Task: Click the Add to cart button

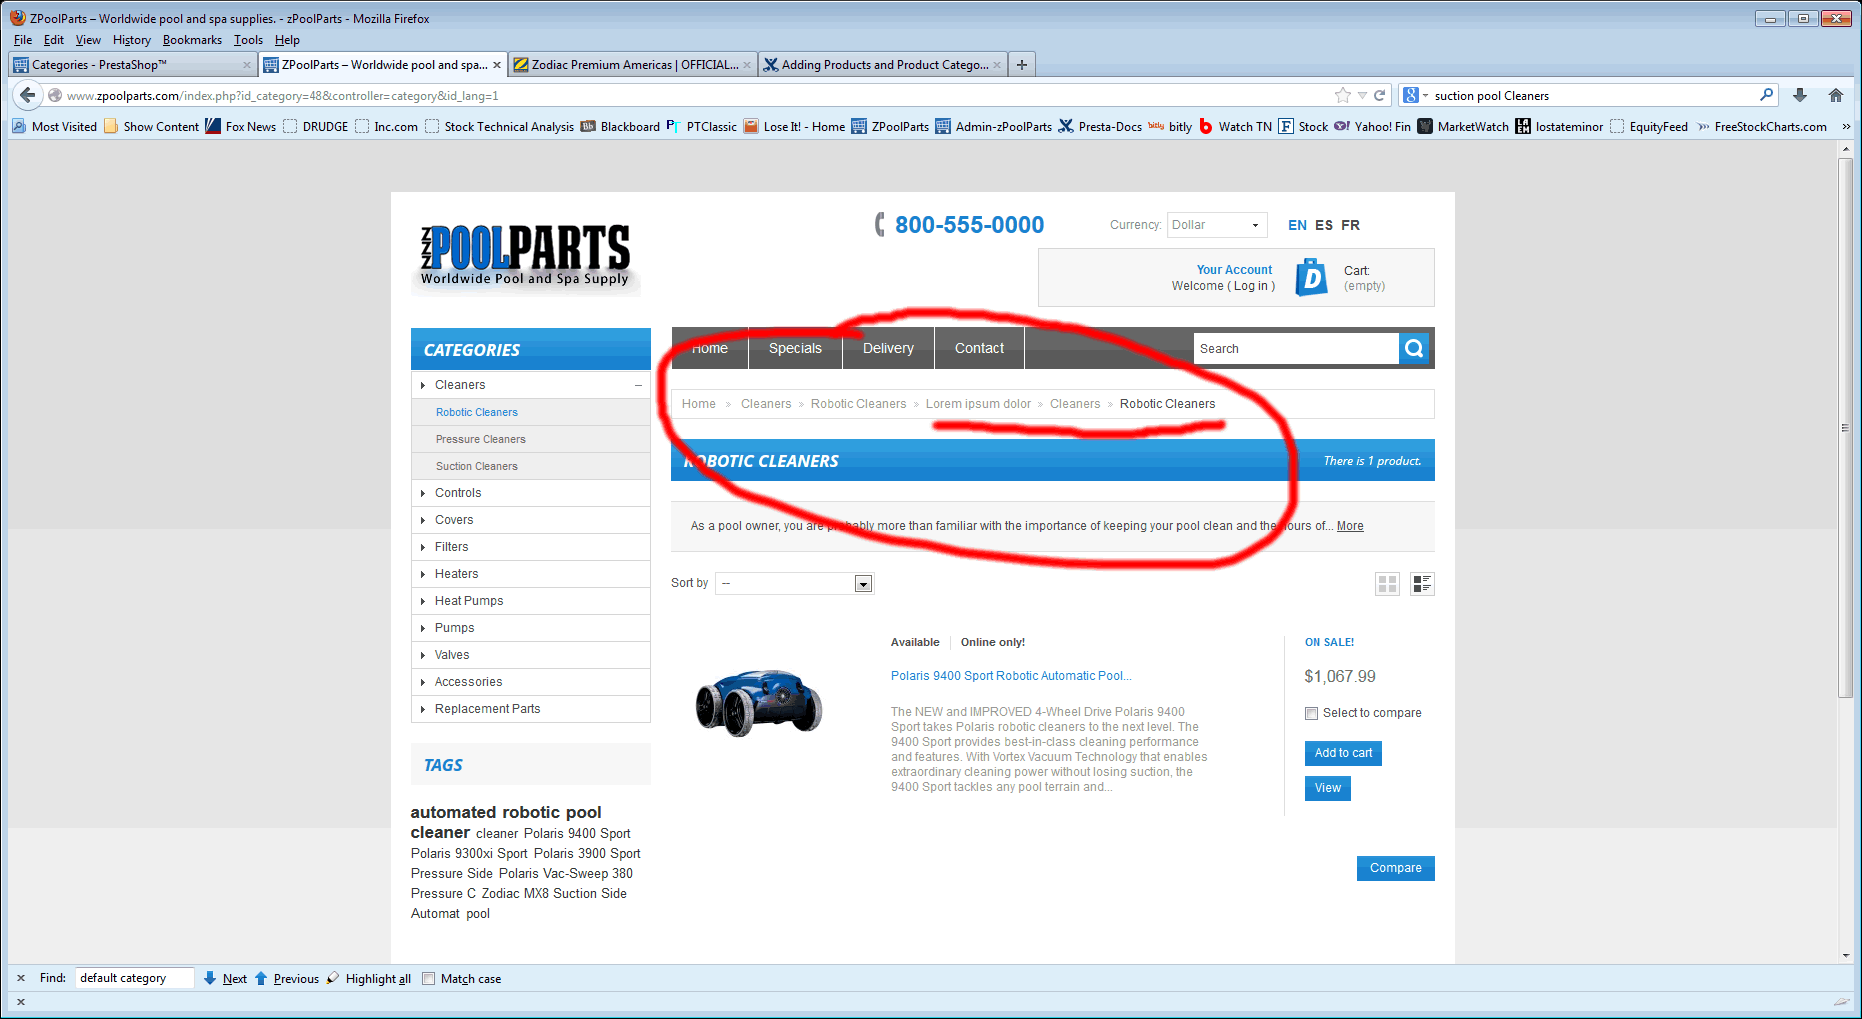Action: [1343, 753]
